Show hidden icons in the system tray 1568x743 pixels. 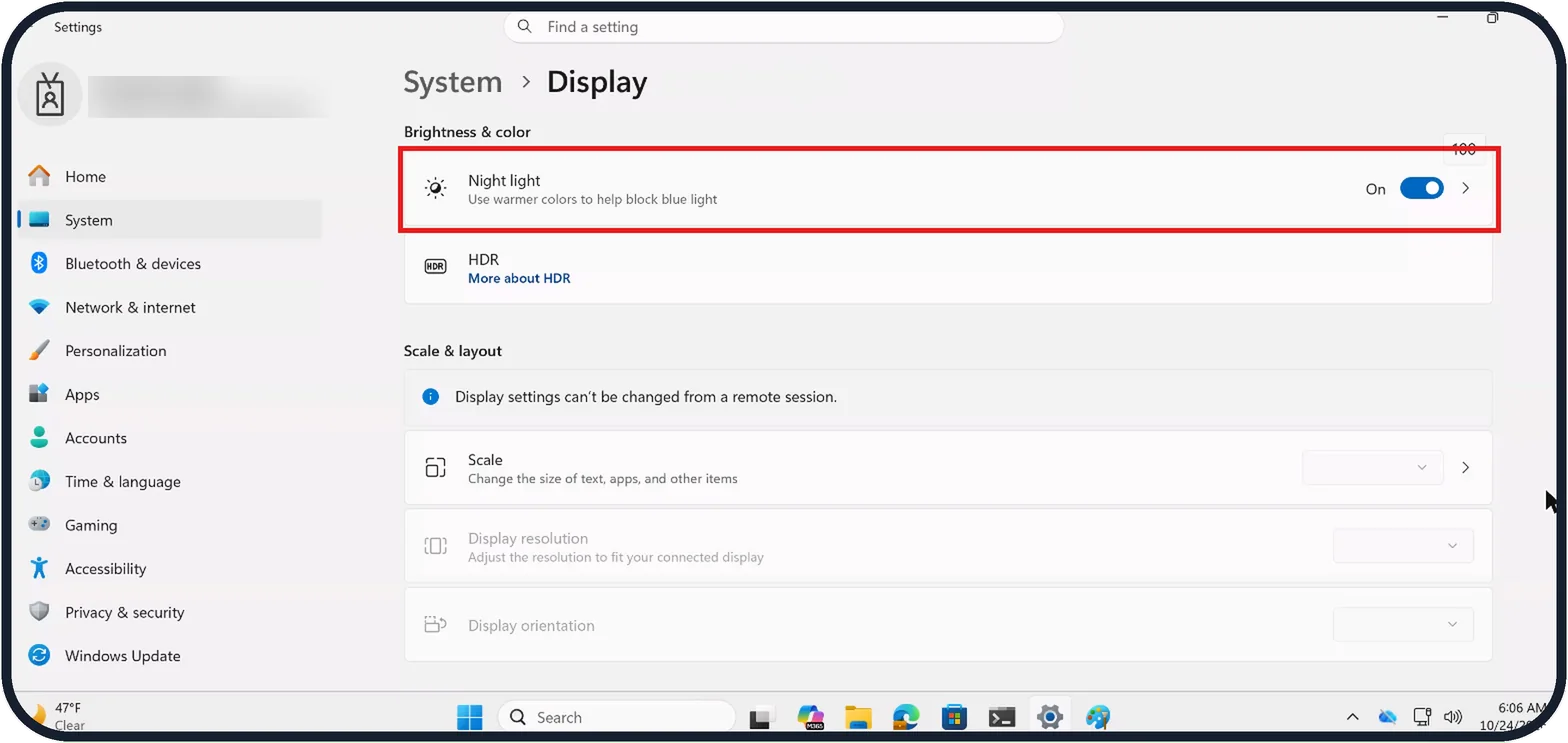pos(1353,717)
